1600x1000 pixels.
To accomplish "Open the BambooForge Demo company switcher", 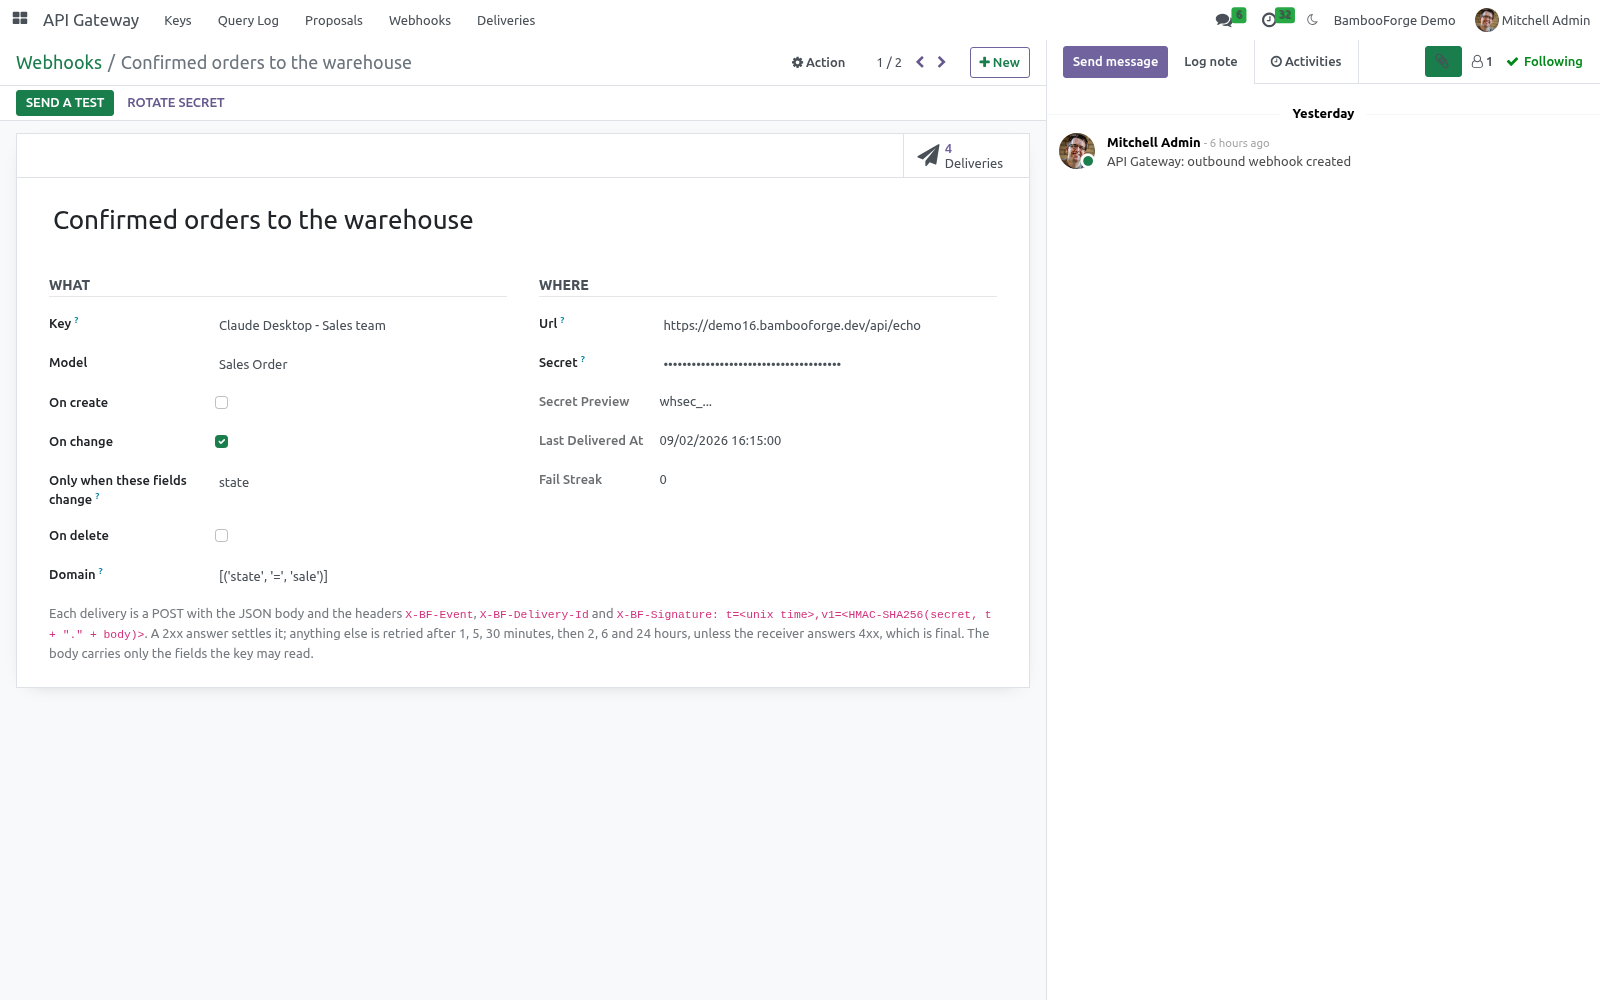I will pyautogui.click(x=1394, y=20).
